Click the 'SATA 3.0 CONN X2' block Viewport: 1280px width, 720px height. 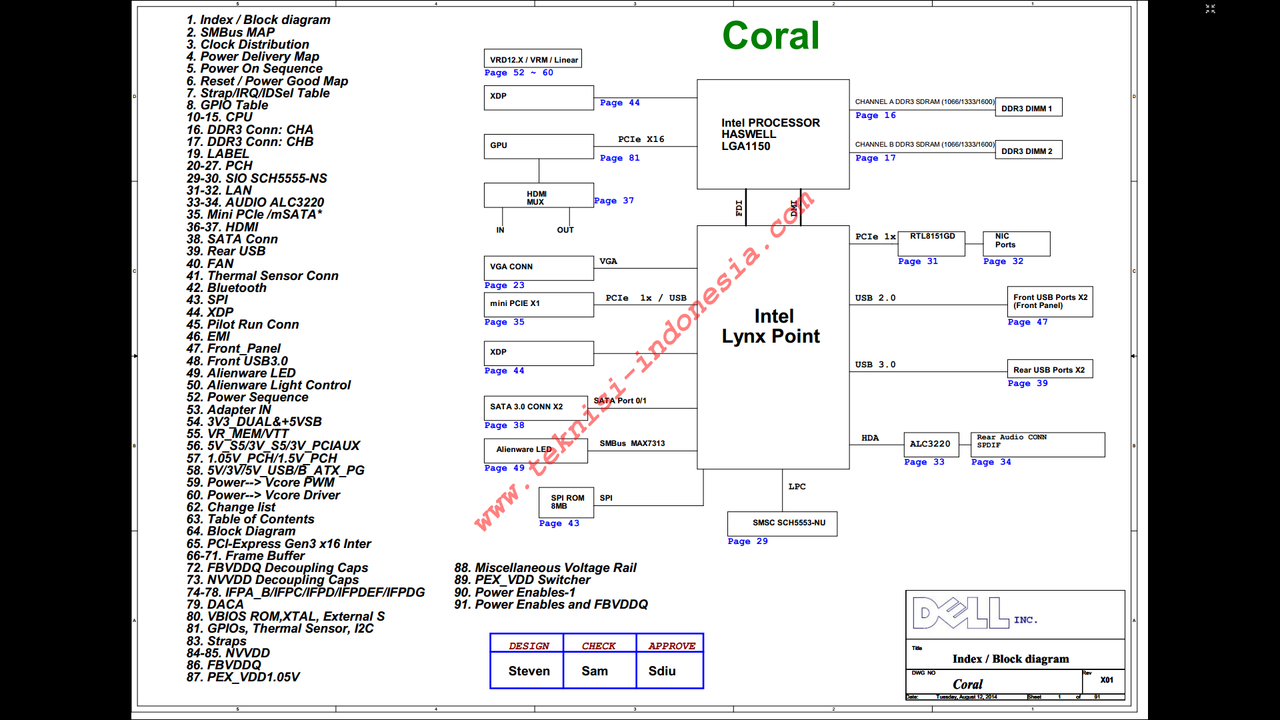[536, 407]
